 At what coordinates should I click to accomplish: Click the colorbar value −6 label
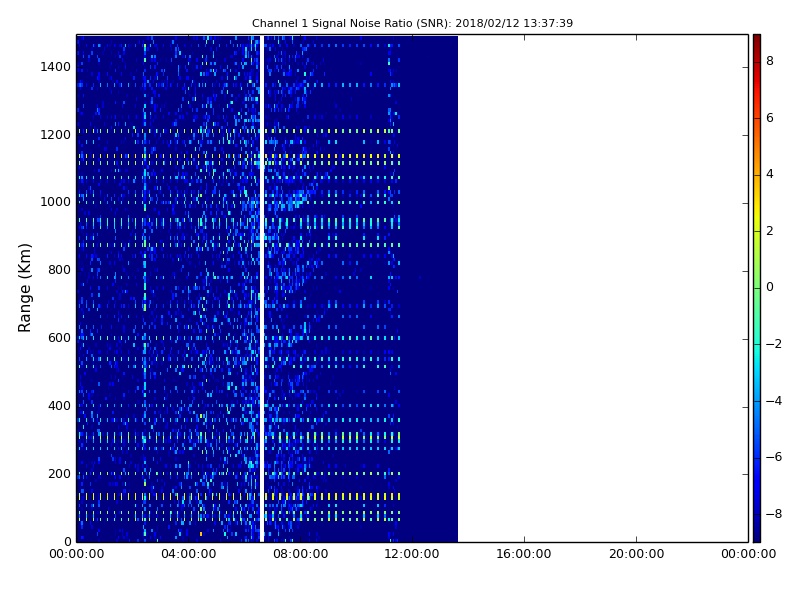click(774, 457)
